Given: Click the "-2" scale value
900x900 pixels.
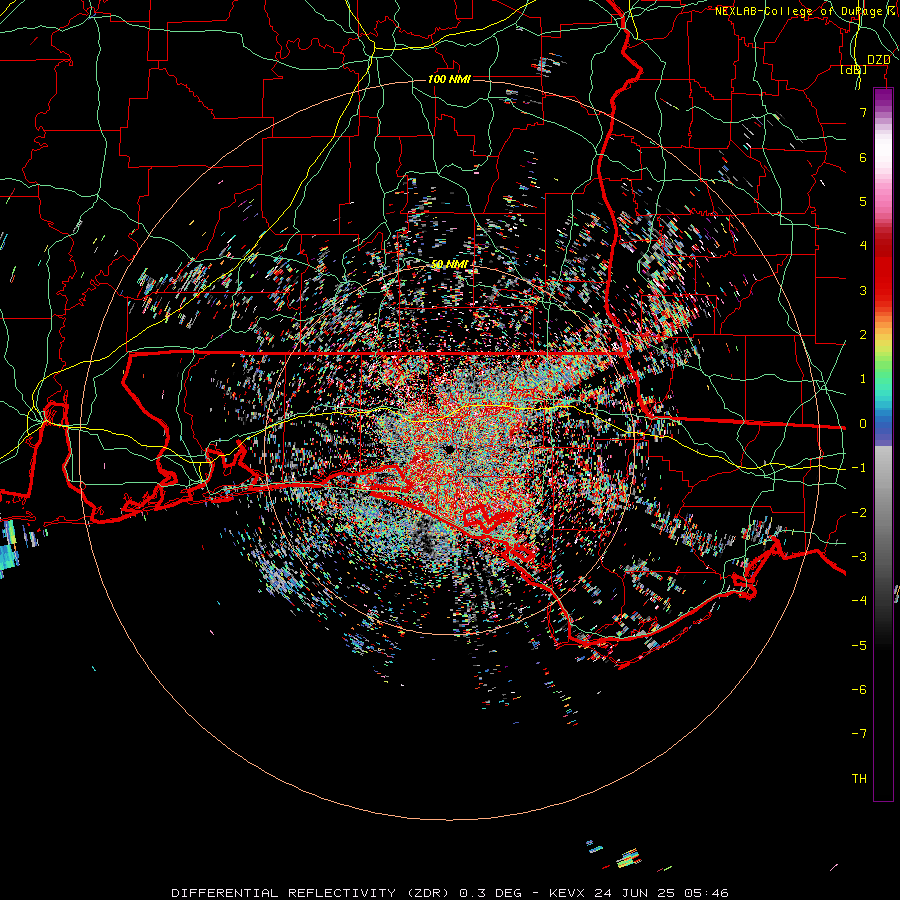Looking at the screenshot, I should tap(859, 513).
